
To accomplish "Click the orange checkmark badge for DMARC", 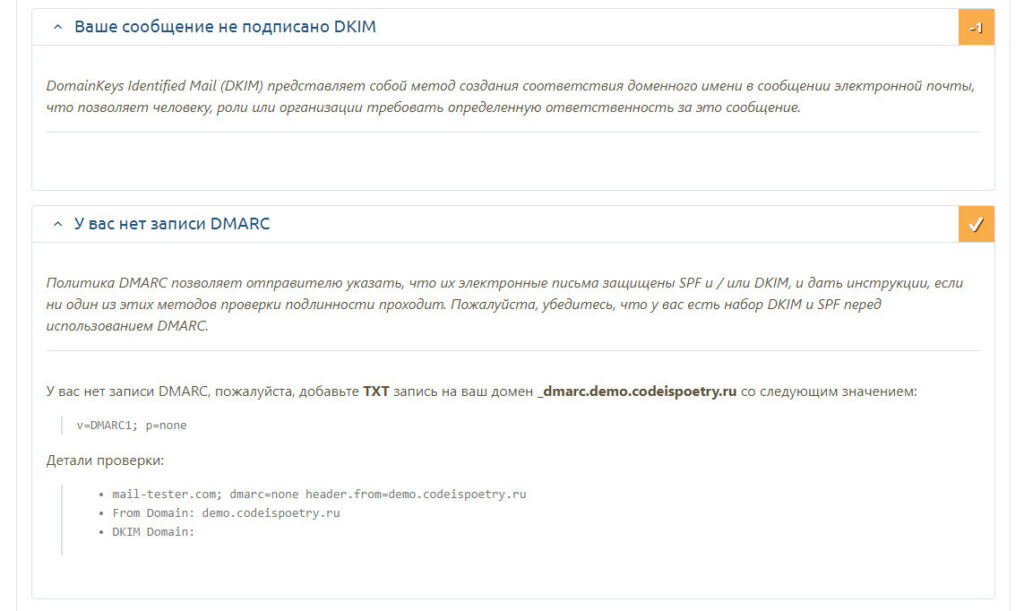I will tap(976, 225).
